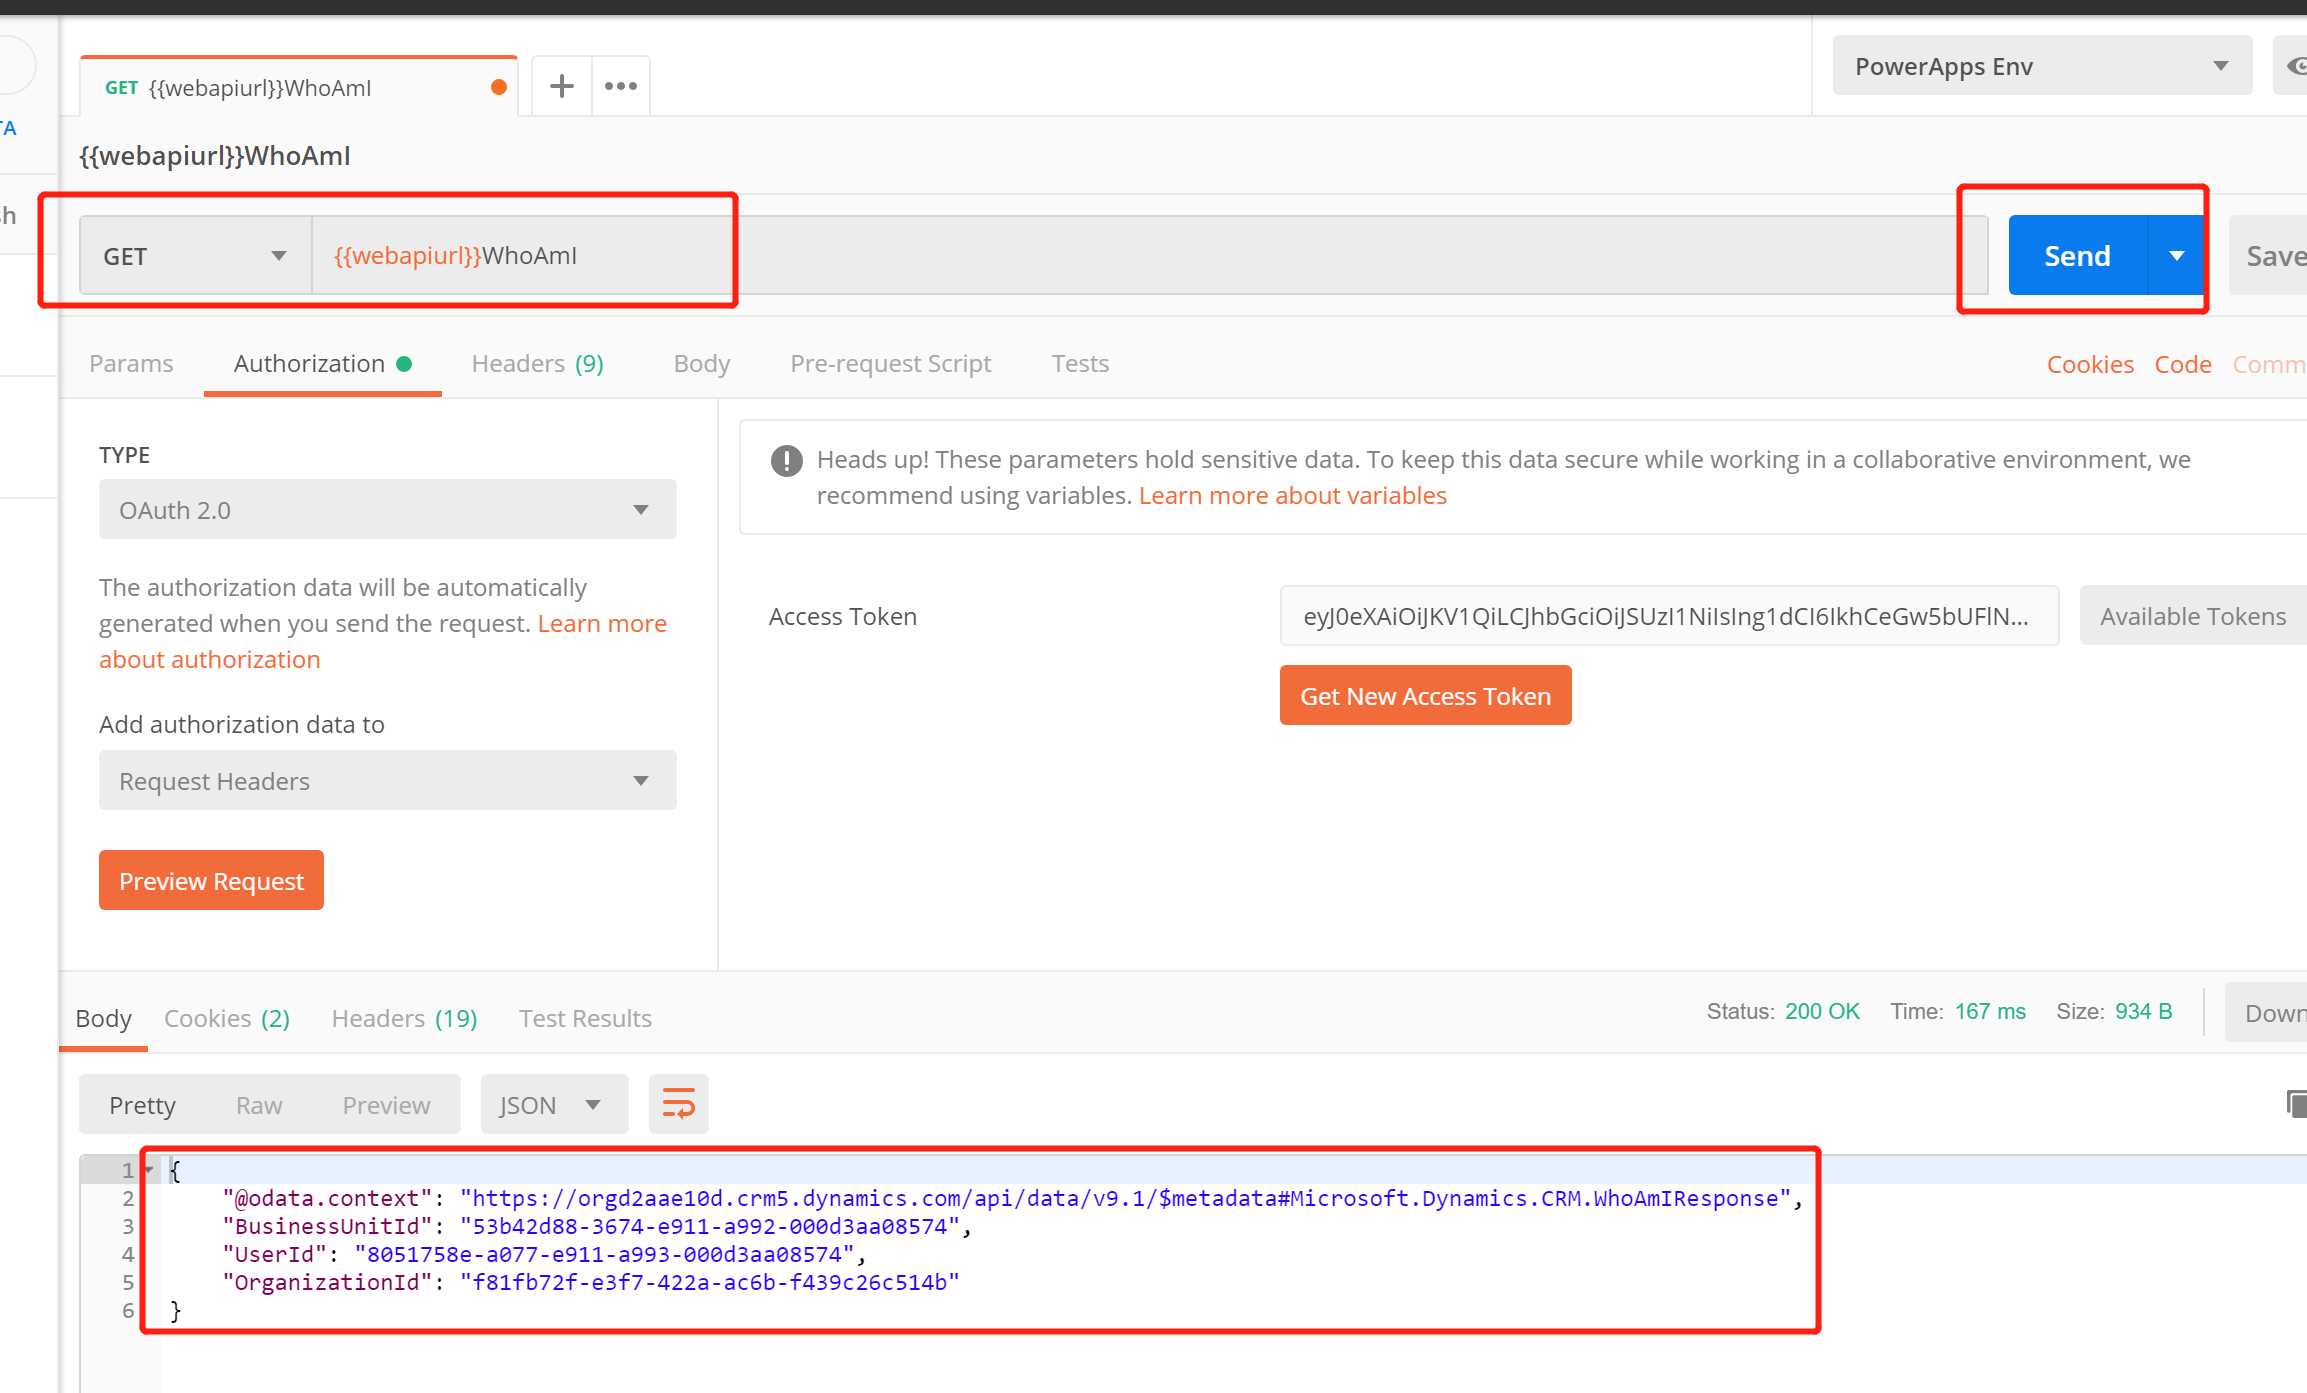Go to the Tests tab
The image size is (2307, 1393).
pos(1080,364)
